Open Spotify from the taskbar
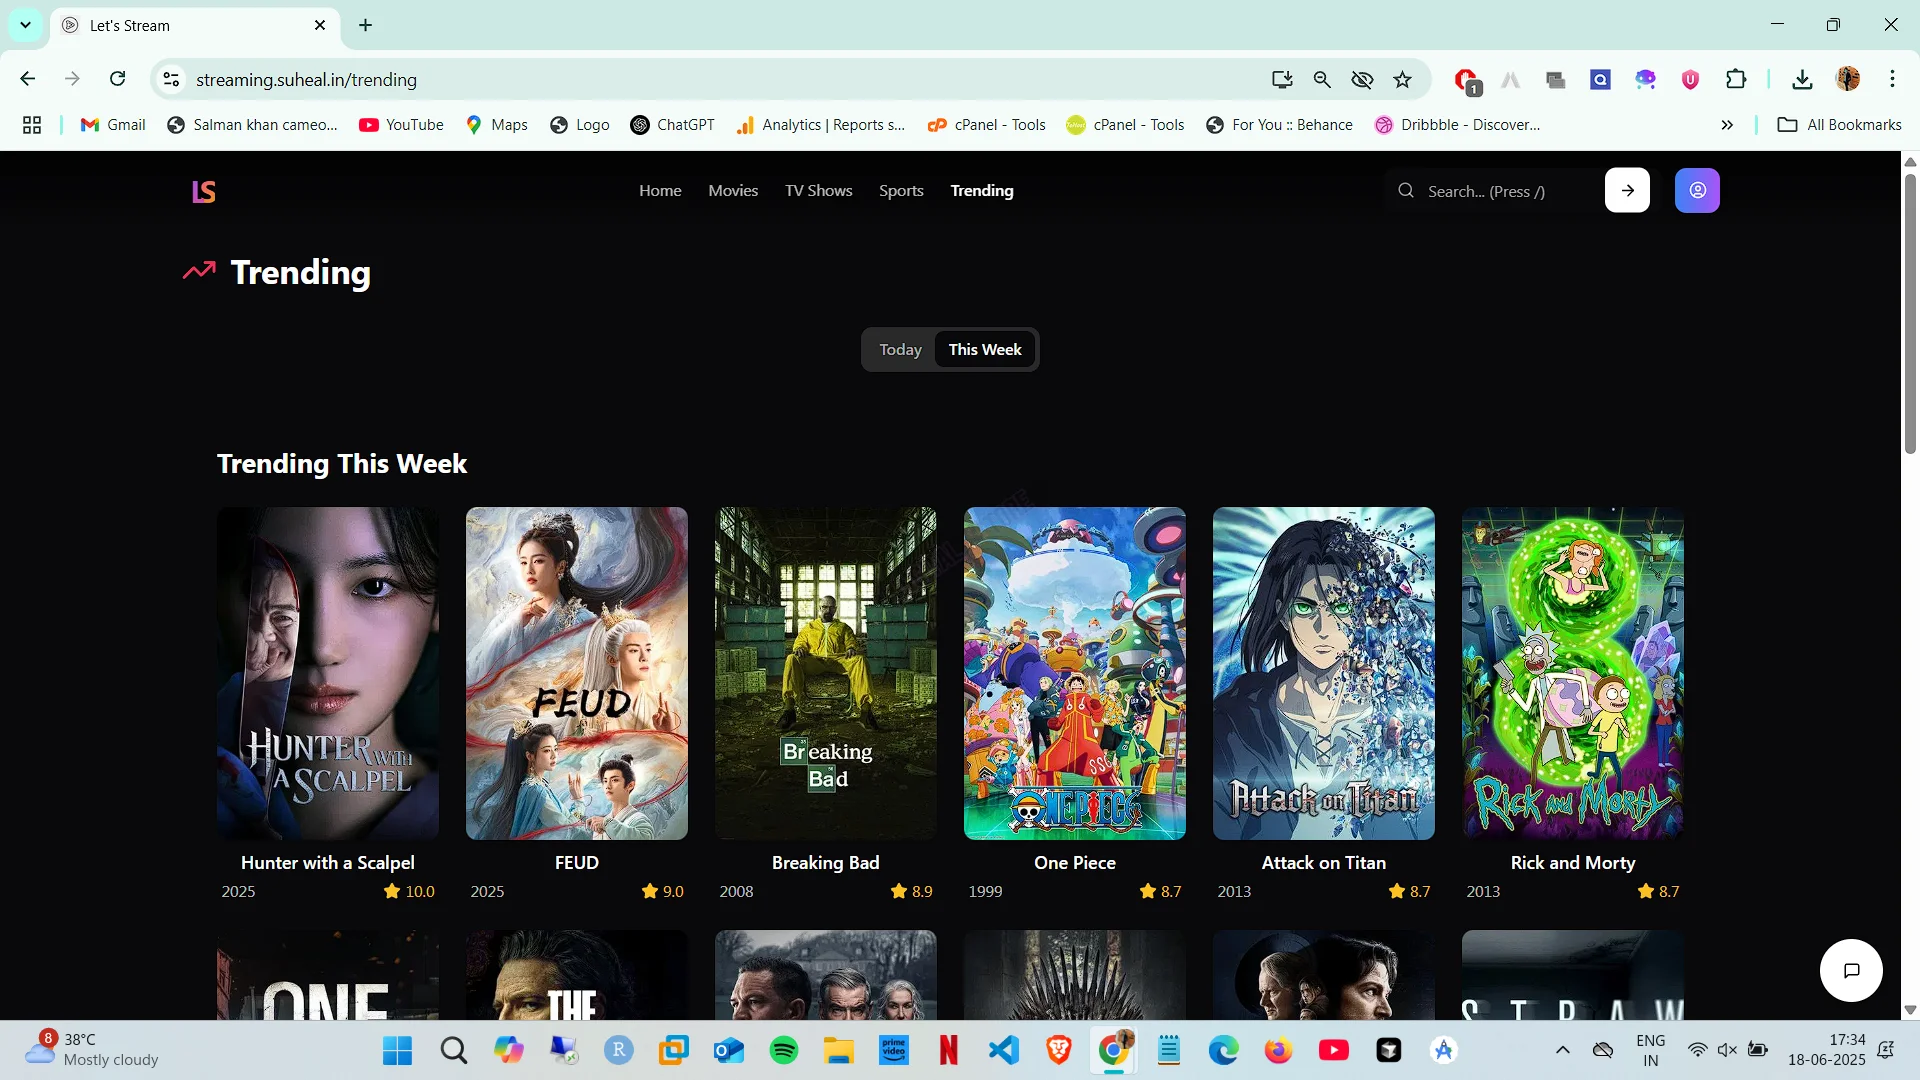This screenshot has height=1080, width=1920. click(x=784, y=1050)
